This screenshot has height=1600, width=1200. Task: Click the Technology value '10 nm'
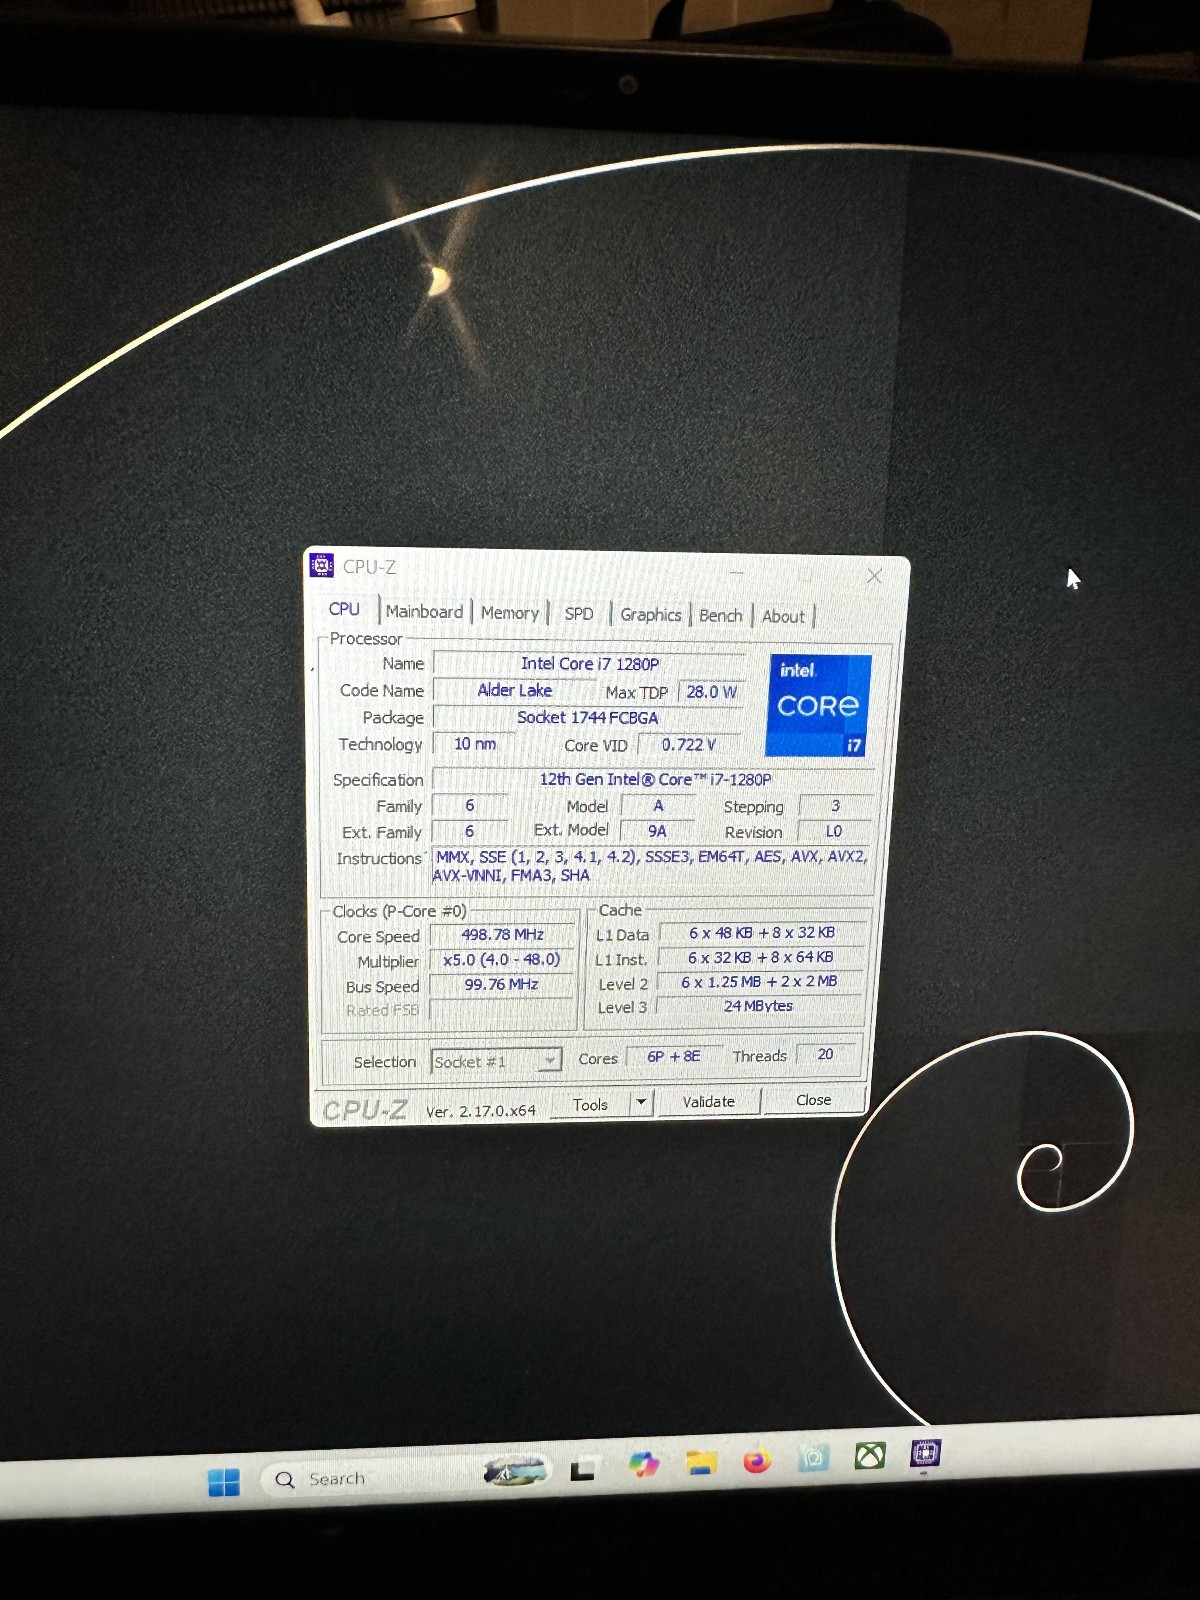click(x=474, y=744)
